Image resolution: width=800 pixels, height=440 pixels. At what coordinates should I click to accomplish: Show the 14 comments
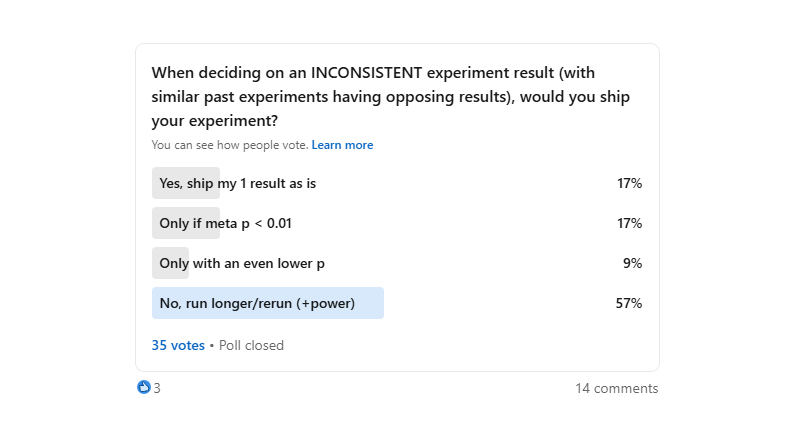pos(616,388)
